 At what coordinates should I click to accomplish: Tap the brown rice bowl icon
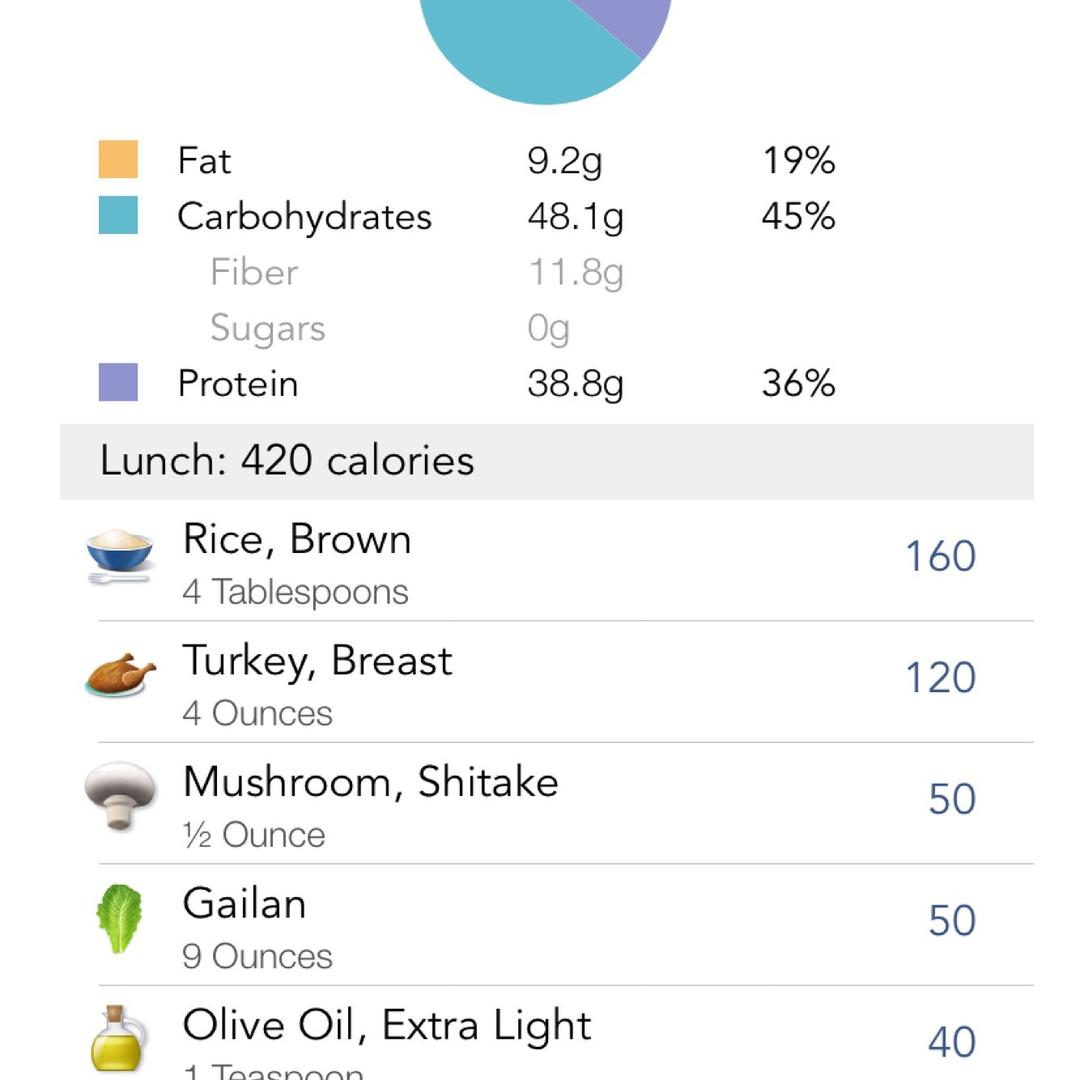(x=119, y=555)
